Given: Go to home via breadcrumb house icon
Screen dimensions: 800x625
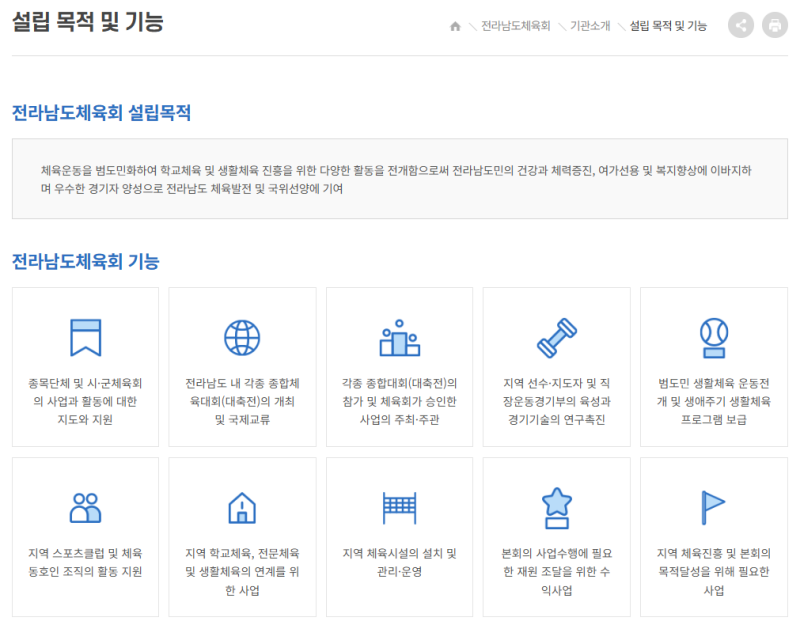Looking at the screenshot, I should click(455, 26).
